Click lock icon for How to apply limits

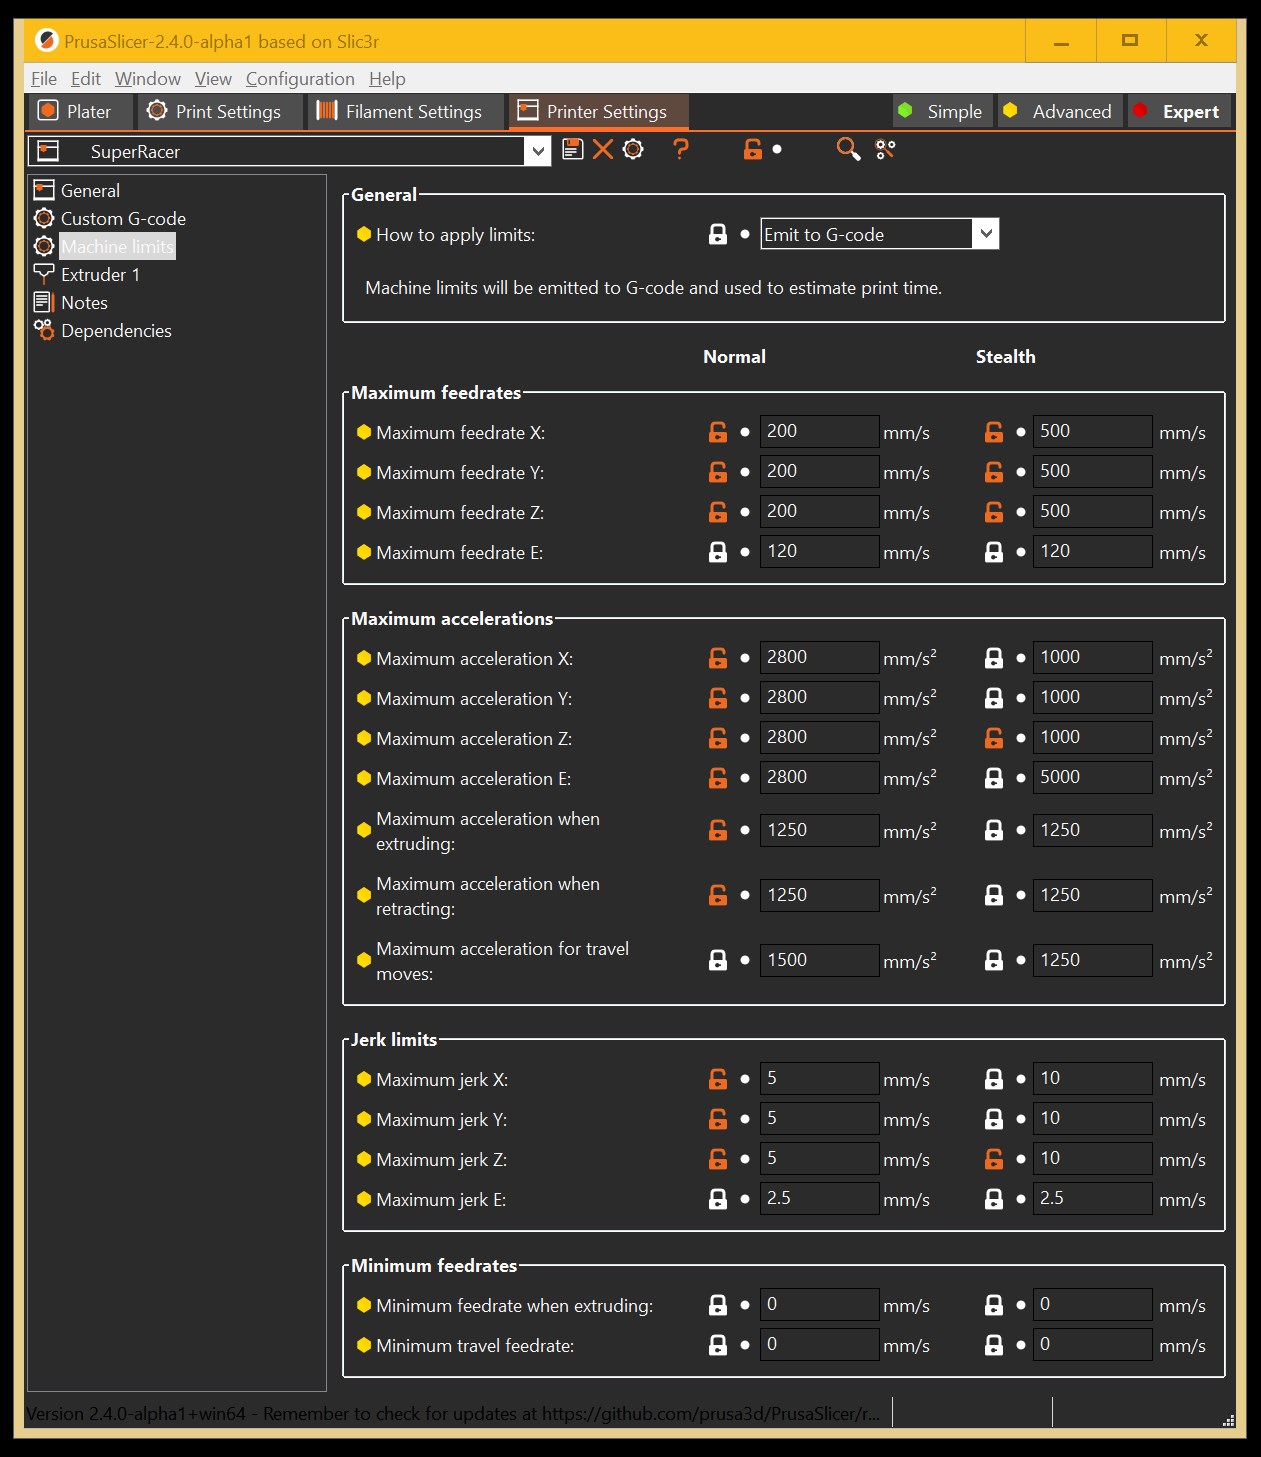[718, 234]
